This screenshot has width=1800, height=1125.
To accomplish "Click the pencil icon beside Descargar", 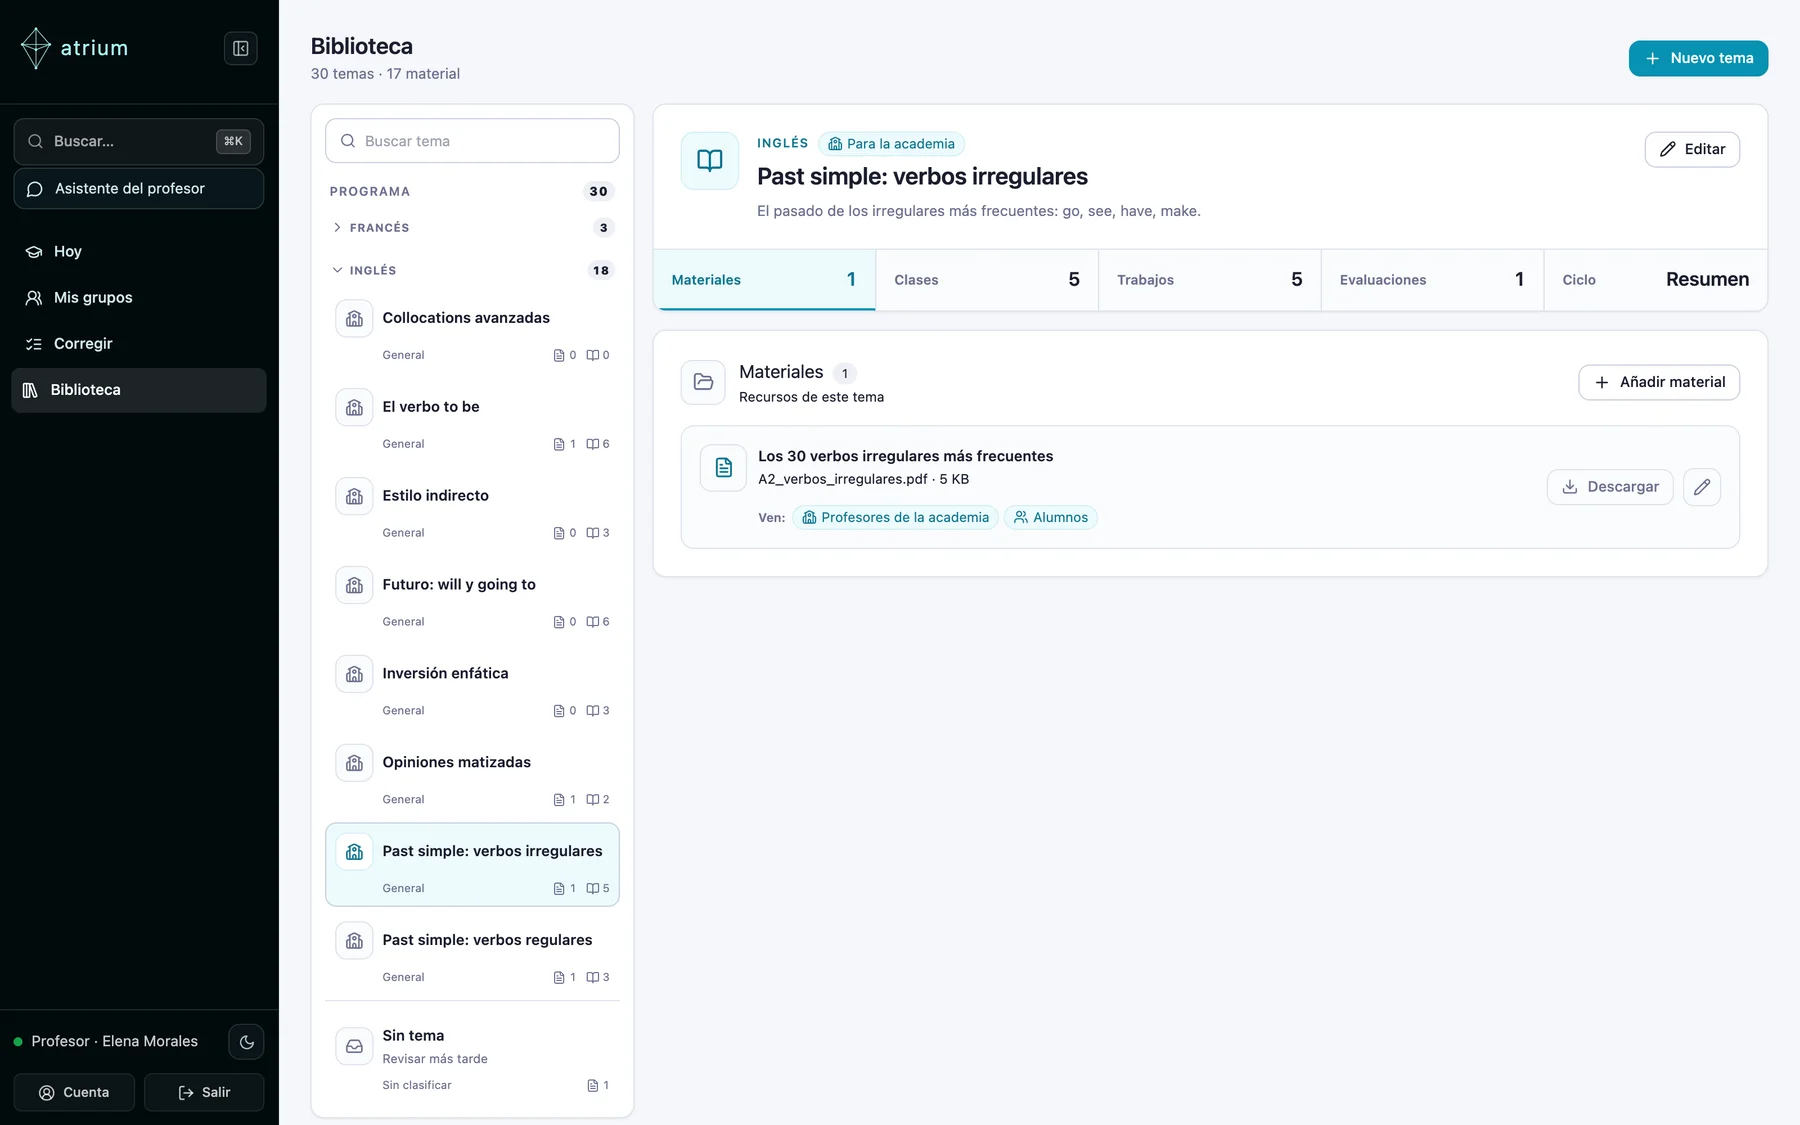I will [1701, 487].
